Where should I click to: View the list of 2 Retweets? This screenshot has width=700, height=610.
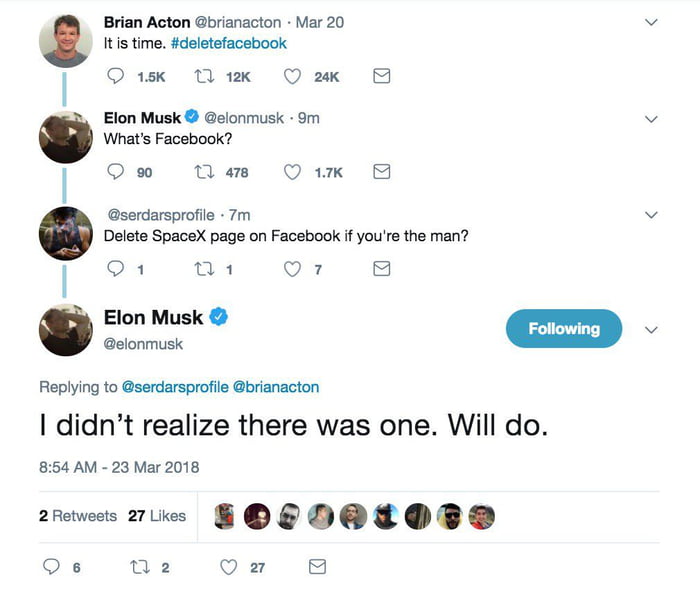click(x=78, y=516)
